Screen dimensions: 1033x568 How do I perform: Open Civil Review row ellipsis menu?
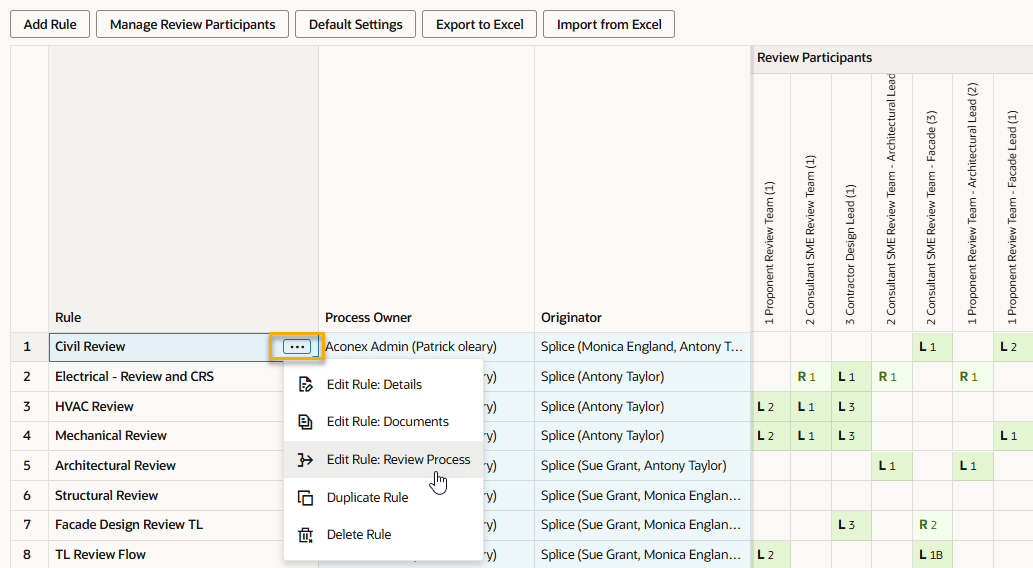tap(296, 347)
